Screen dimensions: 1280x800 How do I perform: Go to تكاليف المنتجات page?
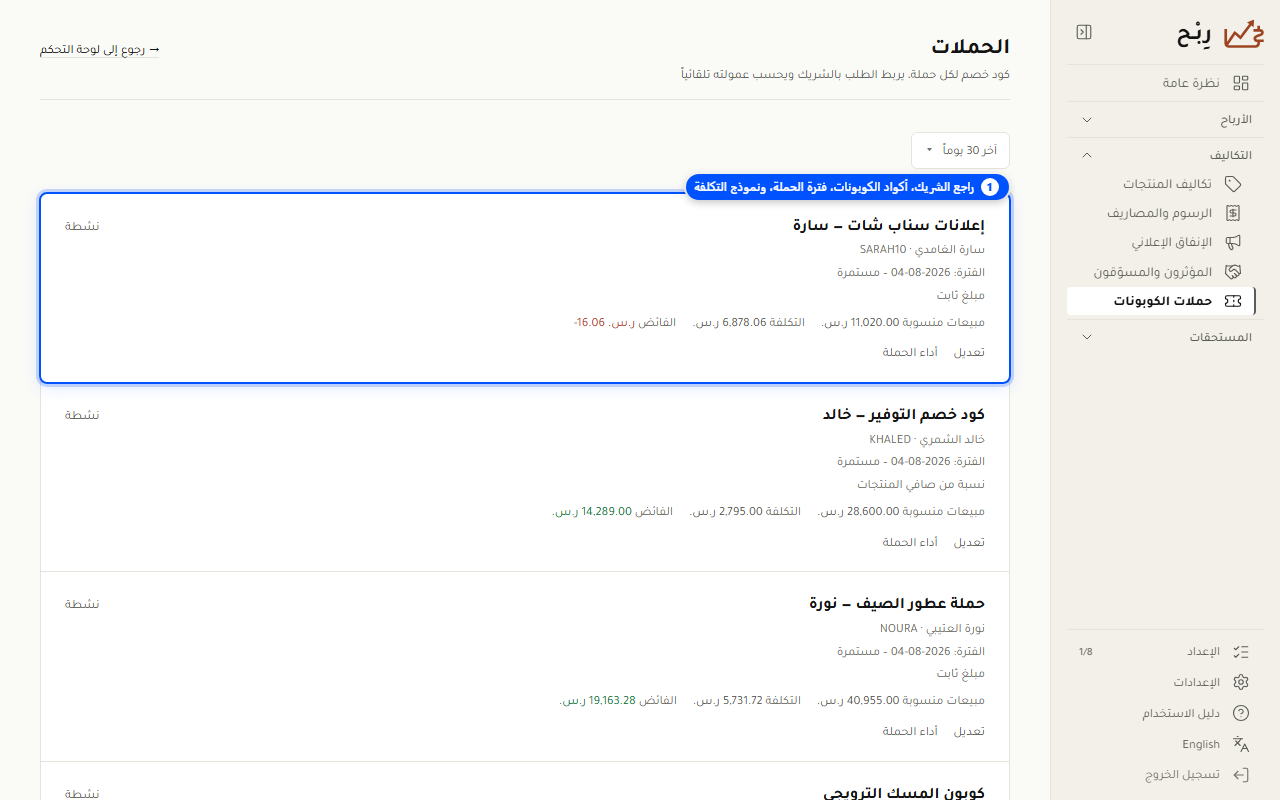[1160, 184]
